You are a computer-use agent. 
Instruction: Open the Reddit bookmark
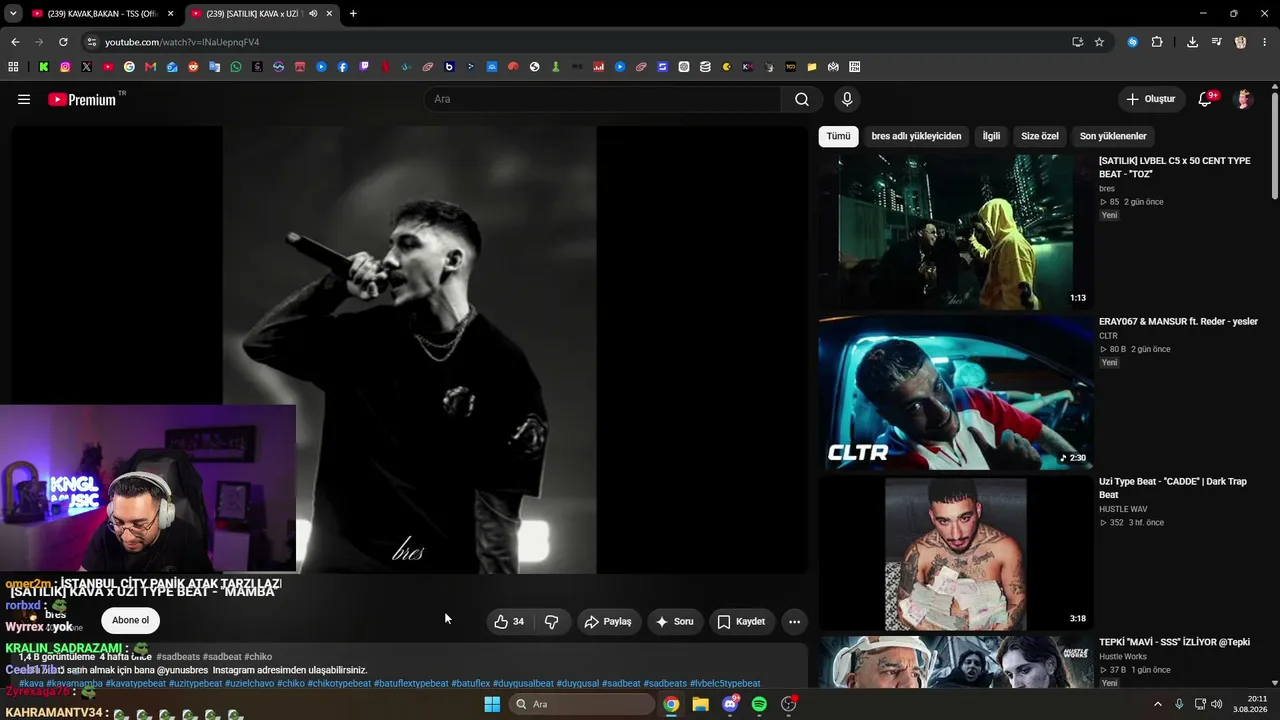(x=193, y=67)
